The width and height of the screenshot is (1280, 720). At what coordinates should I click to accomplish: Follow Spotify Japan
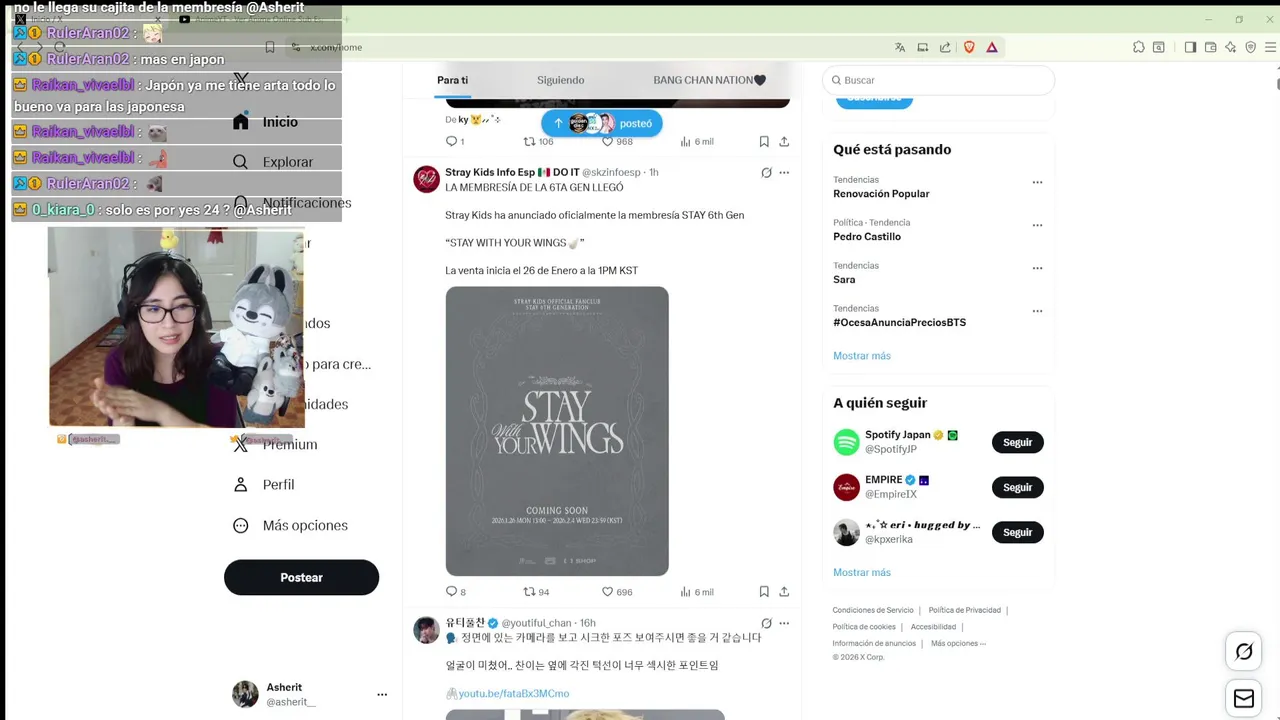click(1017, 442)
